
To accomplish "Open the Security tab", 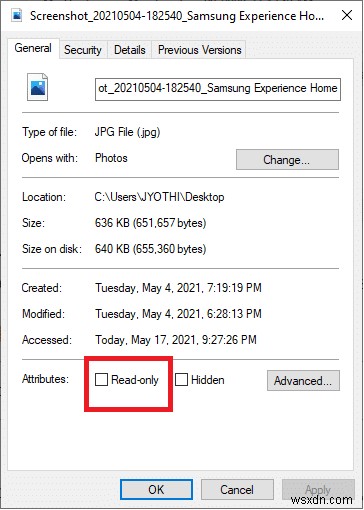I will [83, 50].
